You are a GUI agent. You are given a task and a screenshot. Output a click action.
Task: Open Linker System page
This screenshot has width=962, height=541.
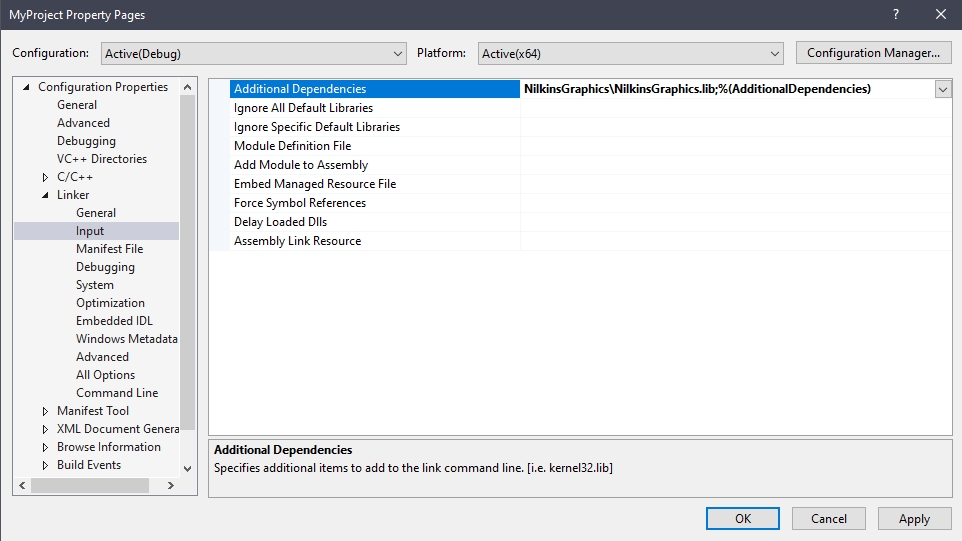(x=95, y=285)
